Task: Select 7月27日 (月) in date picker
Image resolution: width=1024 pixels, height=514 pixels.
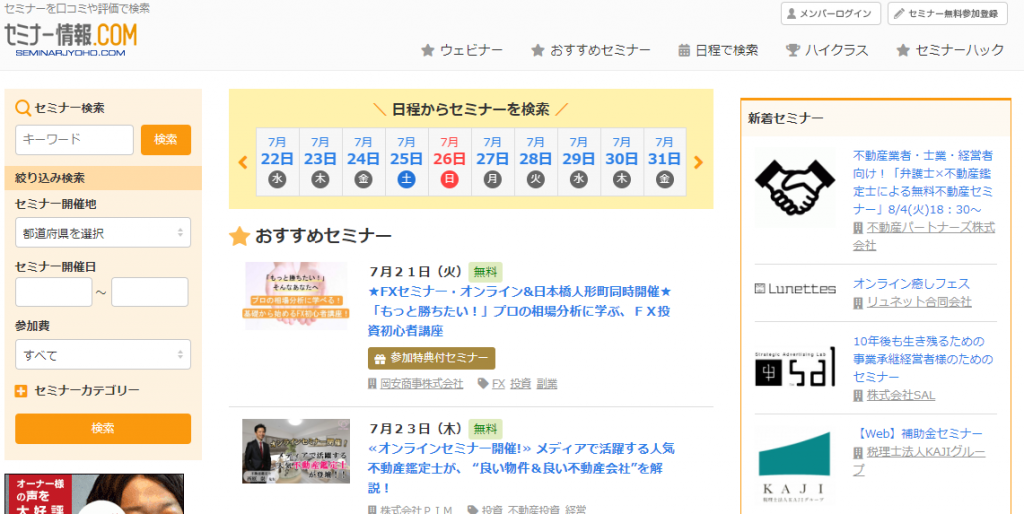Action: coord(492,162)
